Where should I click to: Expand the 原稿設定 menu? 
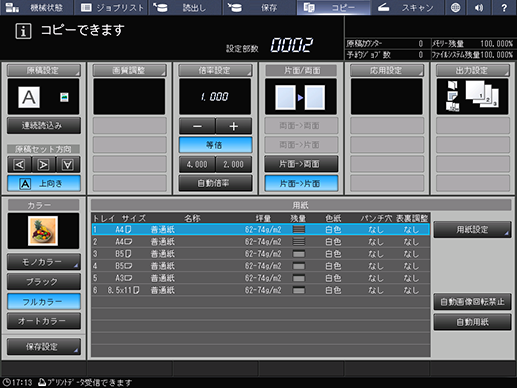point(44,70)
